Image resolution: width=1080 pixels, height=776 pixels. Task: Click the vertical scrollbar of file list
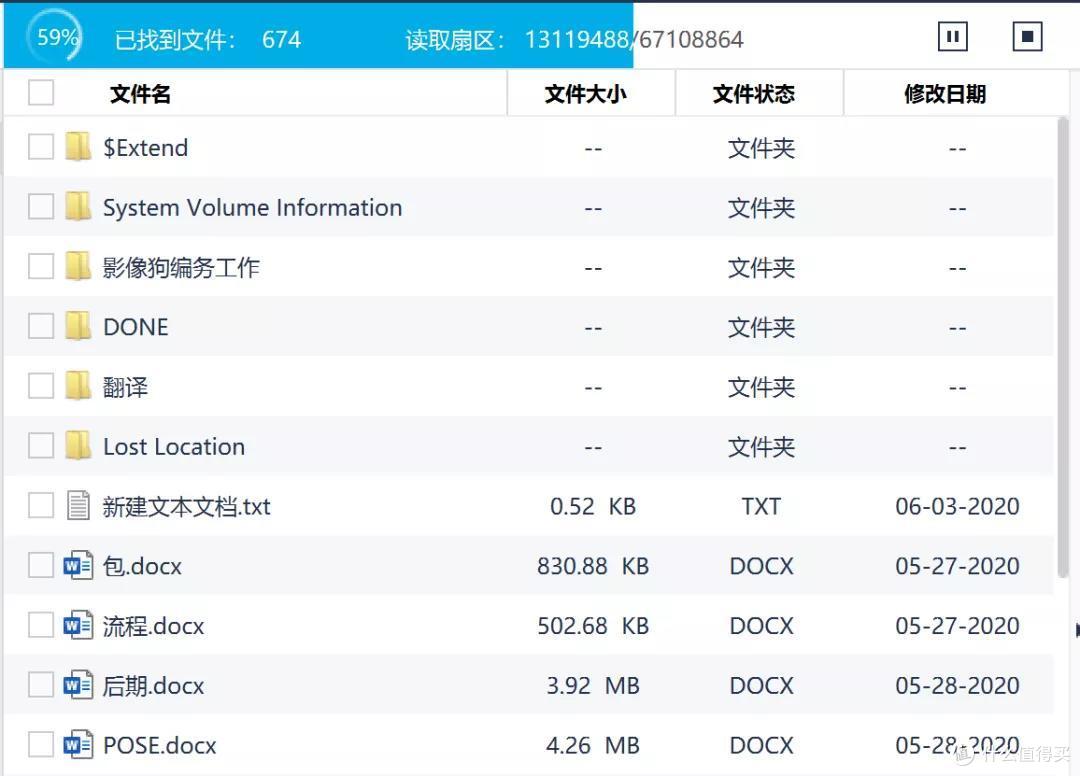click(1063, 348)
